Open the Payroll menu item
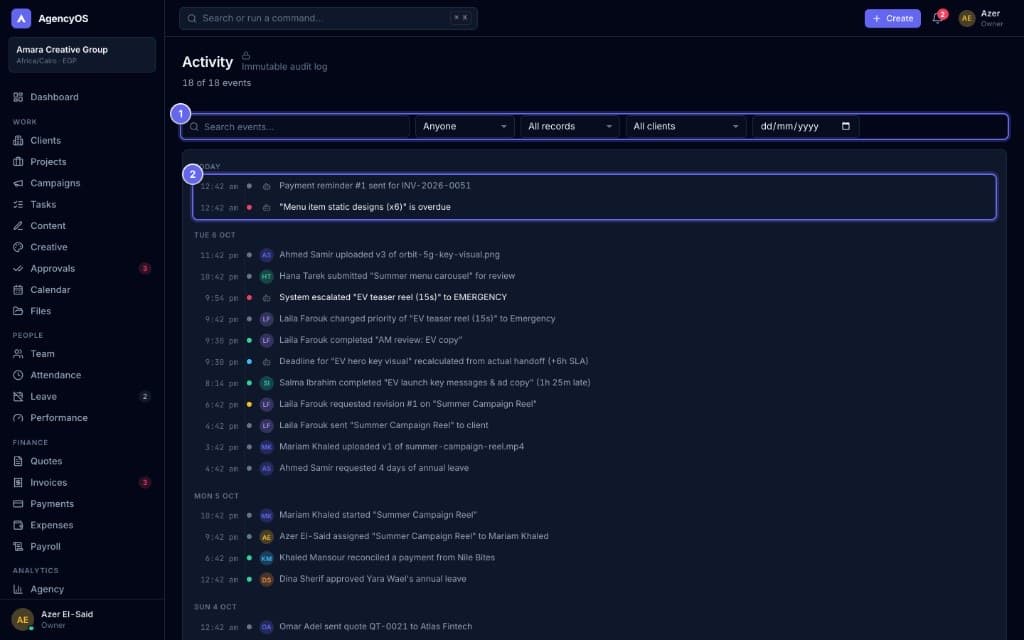The image size is (1024, 640). point(82,547)
